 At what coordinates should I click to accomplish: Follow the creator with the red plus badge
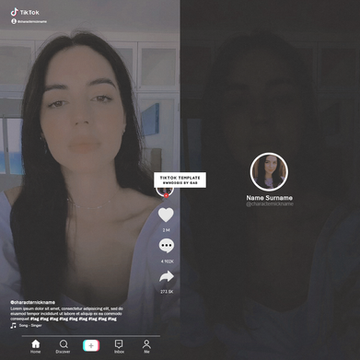point(166,196)
